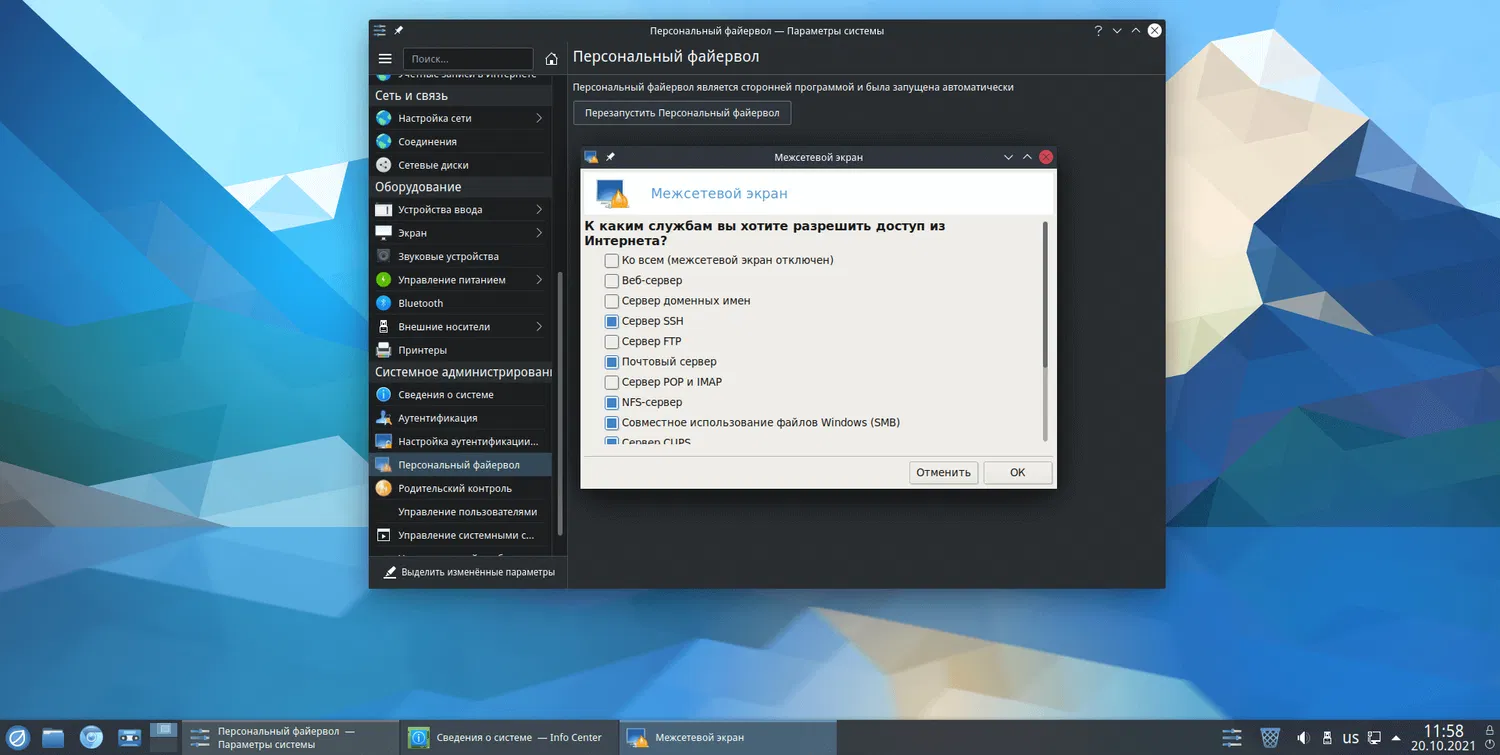Enable the Web server checkbox

(x=612, y=281)
